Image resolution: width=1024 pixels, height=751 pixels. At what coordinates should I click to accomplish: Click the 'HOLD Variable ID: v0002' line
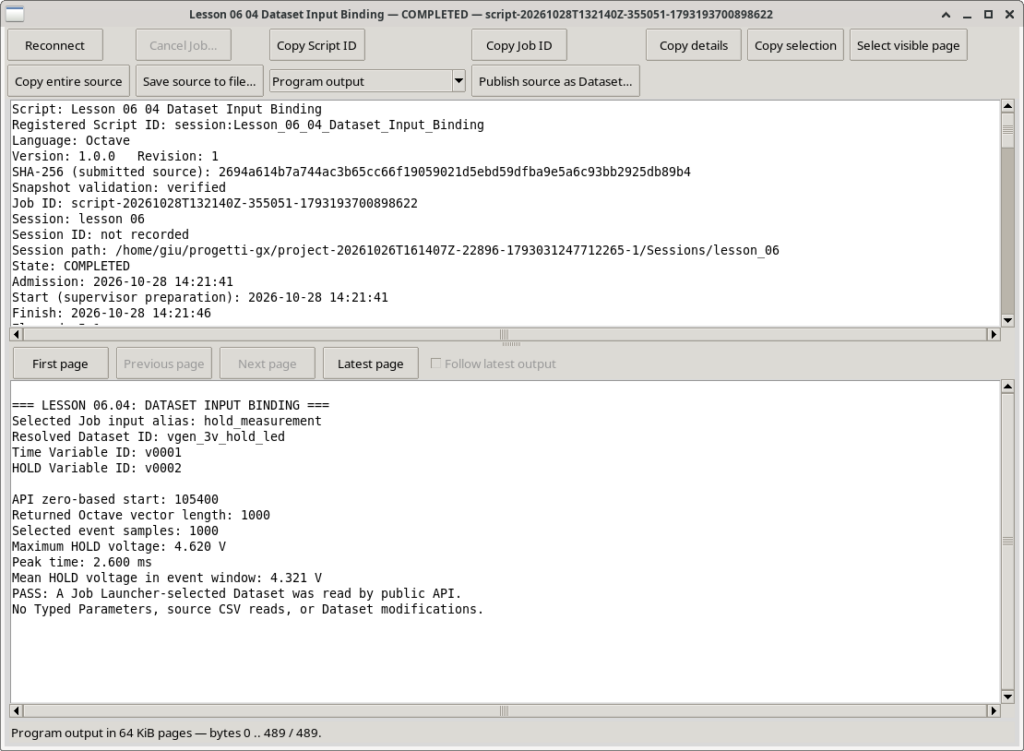coord(97,468)
